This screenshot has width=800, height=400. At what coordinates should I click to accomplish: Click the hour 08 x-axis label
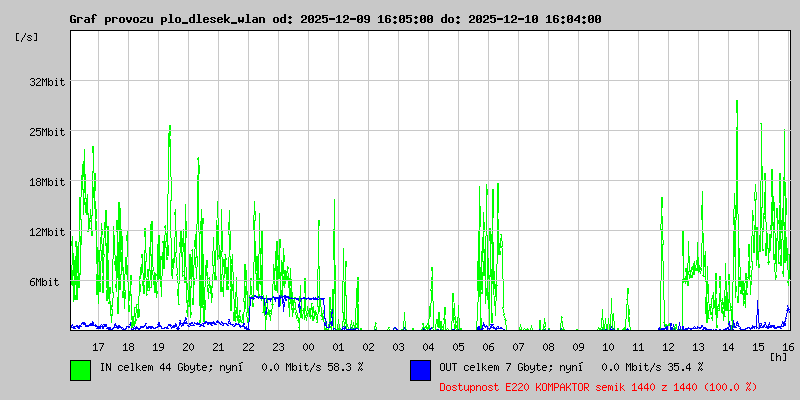pos(548,347)
